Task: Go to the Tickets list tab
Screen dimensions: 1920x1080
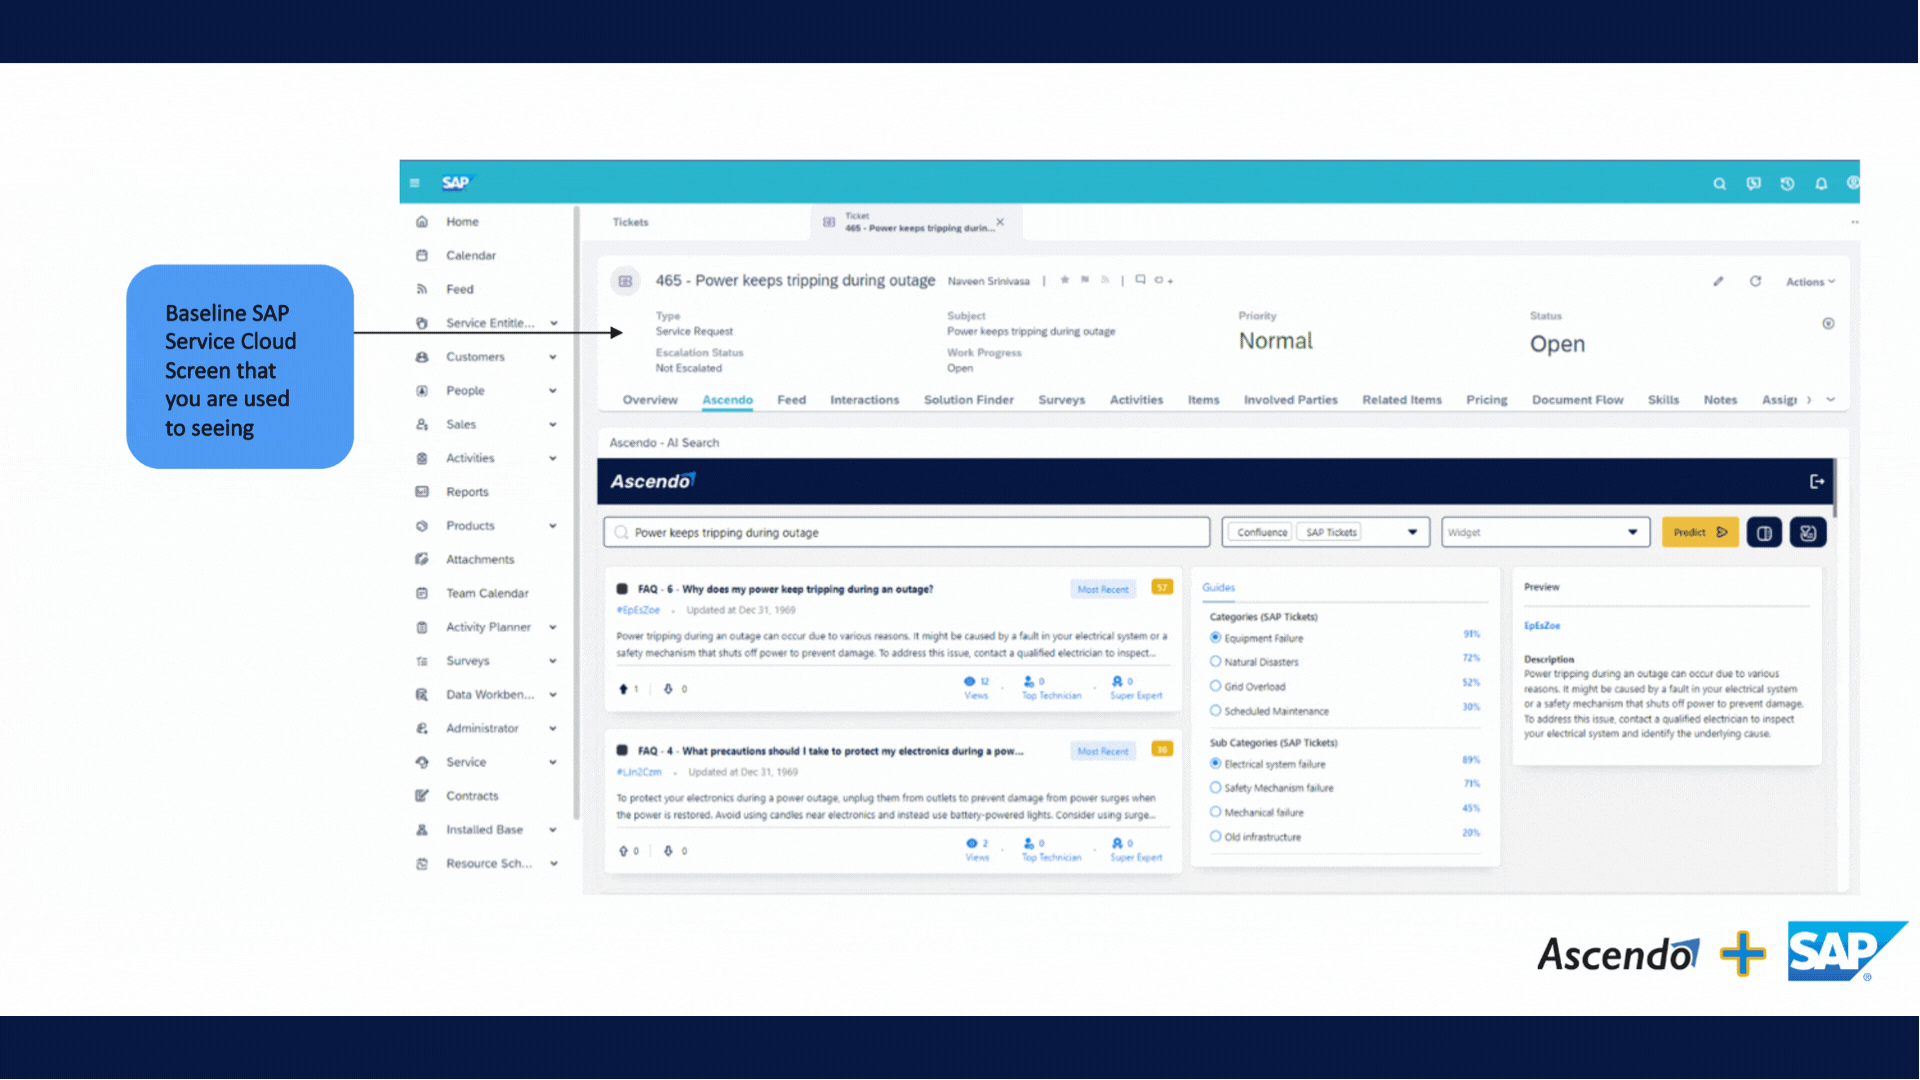Action: [630, 222]
